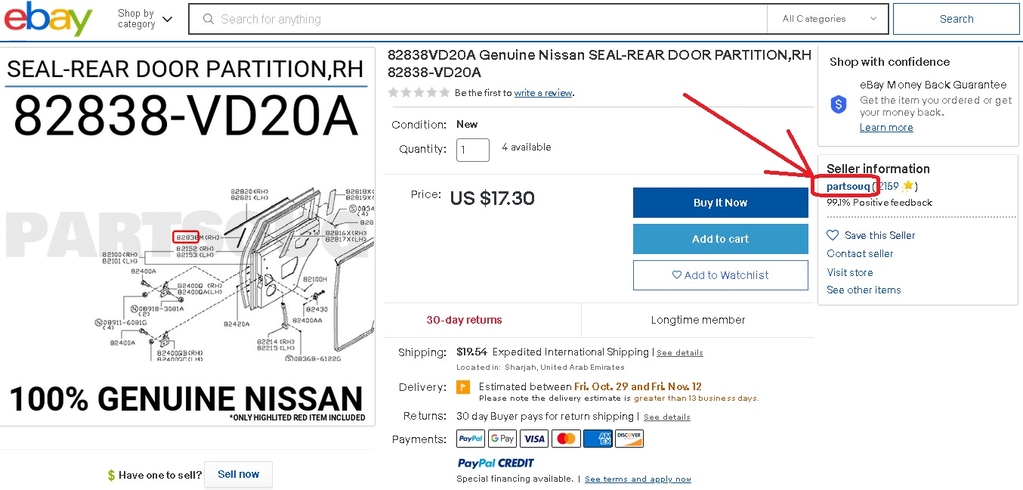The image size is (1023, 490).
Task: Open the All Categories dropdown
Action: tap(829, 19)
